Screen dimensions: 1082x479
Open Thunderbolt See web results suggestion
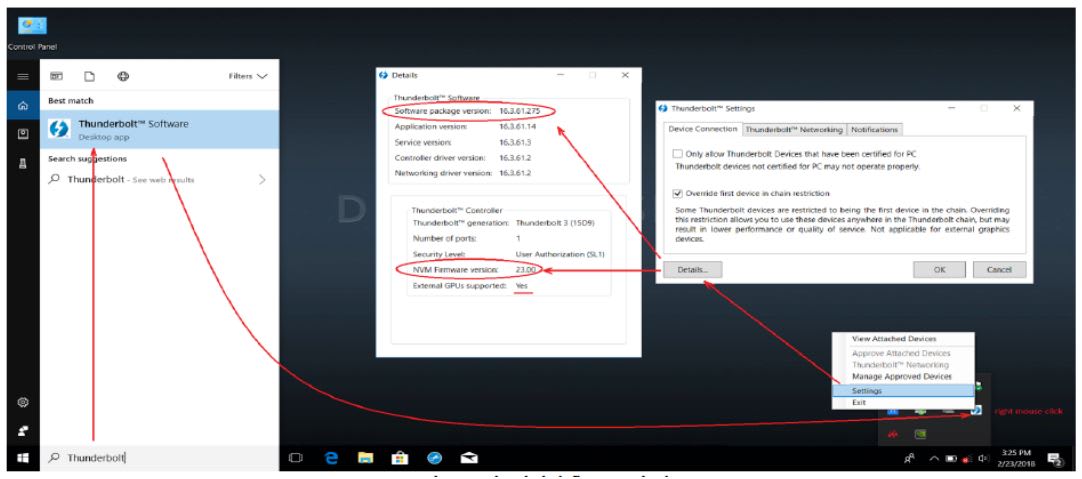tap(159, 179)
